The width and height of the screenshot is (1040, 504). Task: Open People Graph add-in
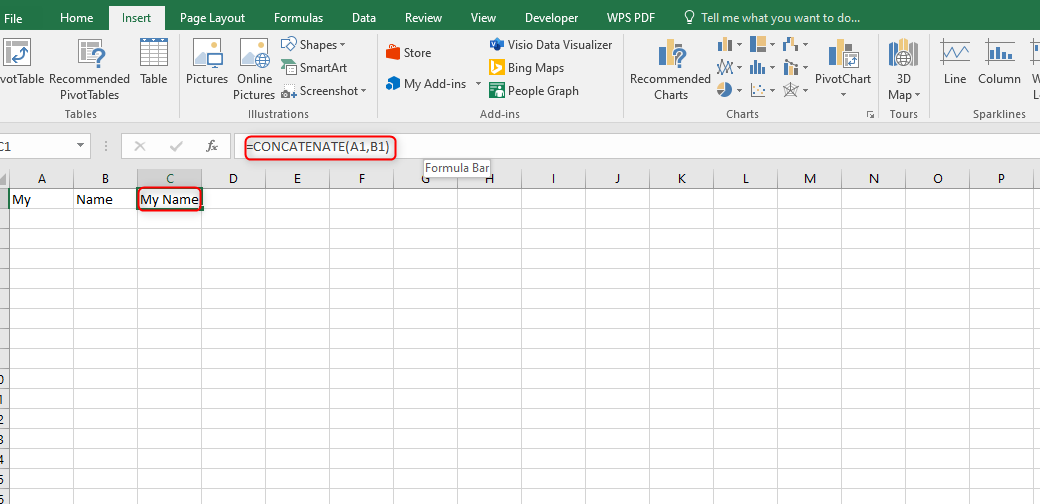click(533, 91)
